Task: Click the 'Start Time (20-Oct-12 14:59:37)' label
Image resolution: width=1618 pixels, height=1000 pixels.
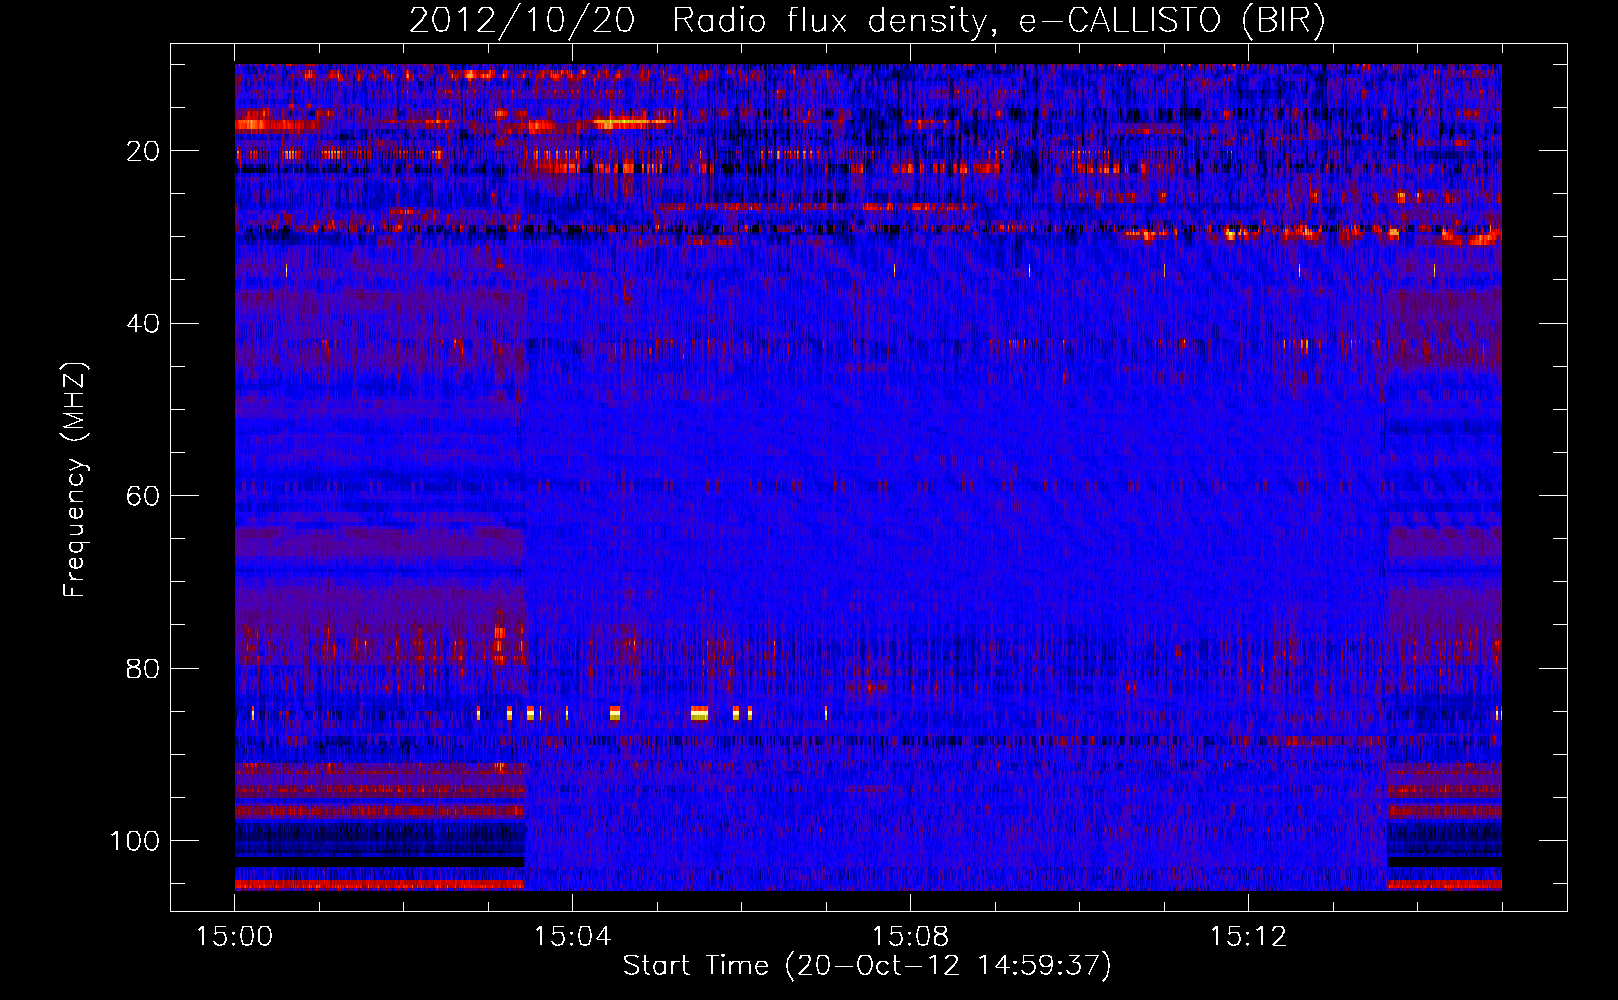Action: tap(868, 966)
